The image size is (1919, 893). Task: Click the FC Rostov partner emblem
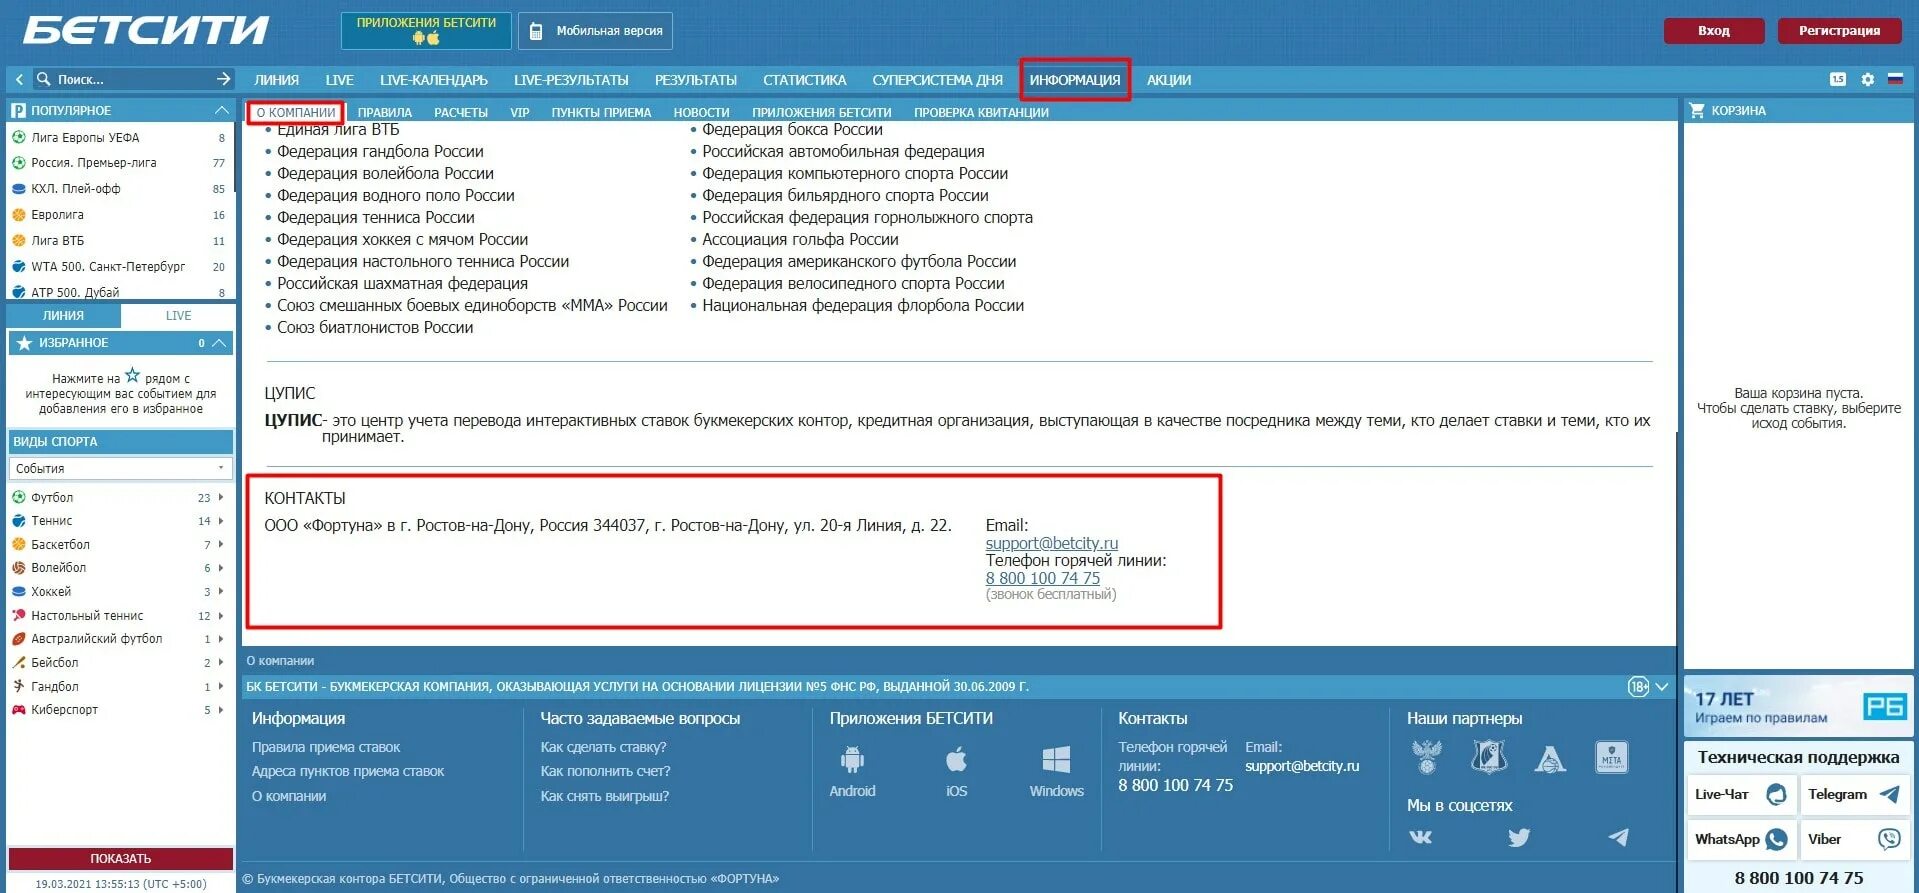[x=1489, y=757]
